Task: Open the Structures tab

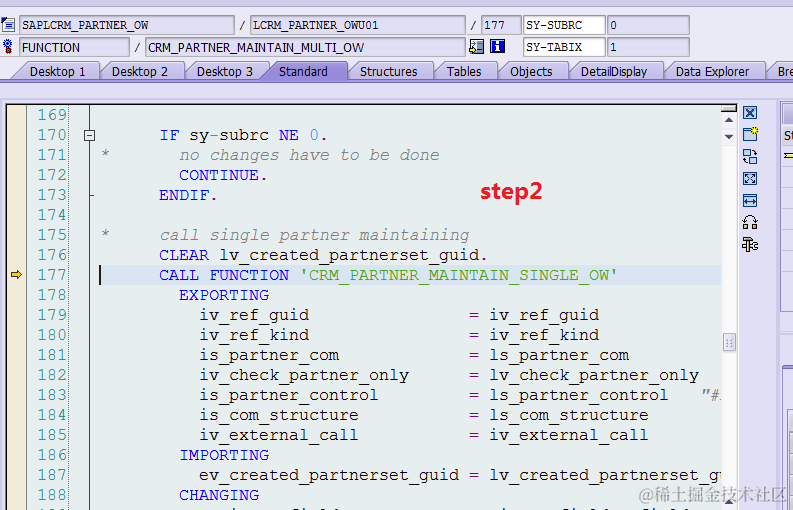Action: [388, 71]
